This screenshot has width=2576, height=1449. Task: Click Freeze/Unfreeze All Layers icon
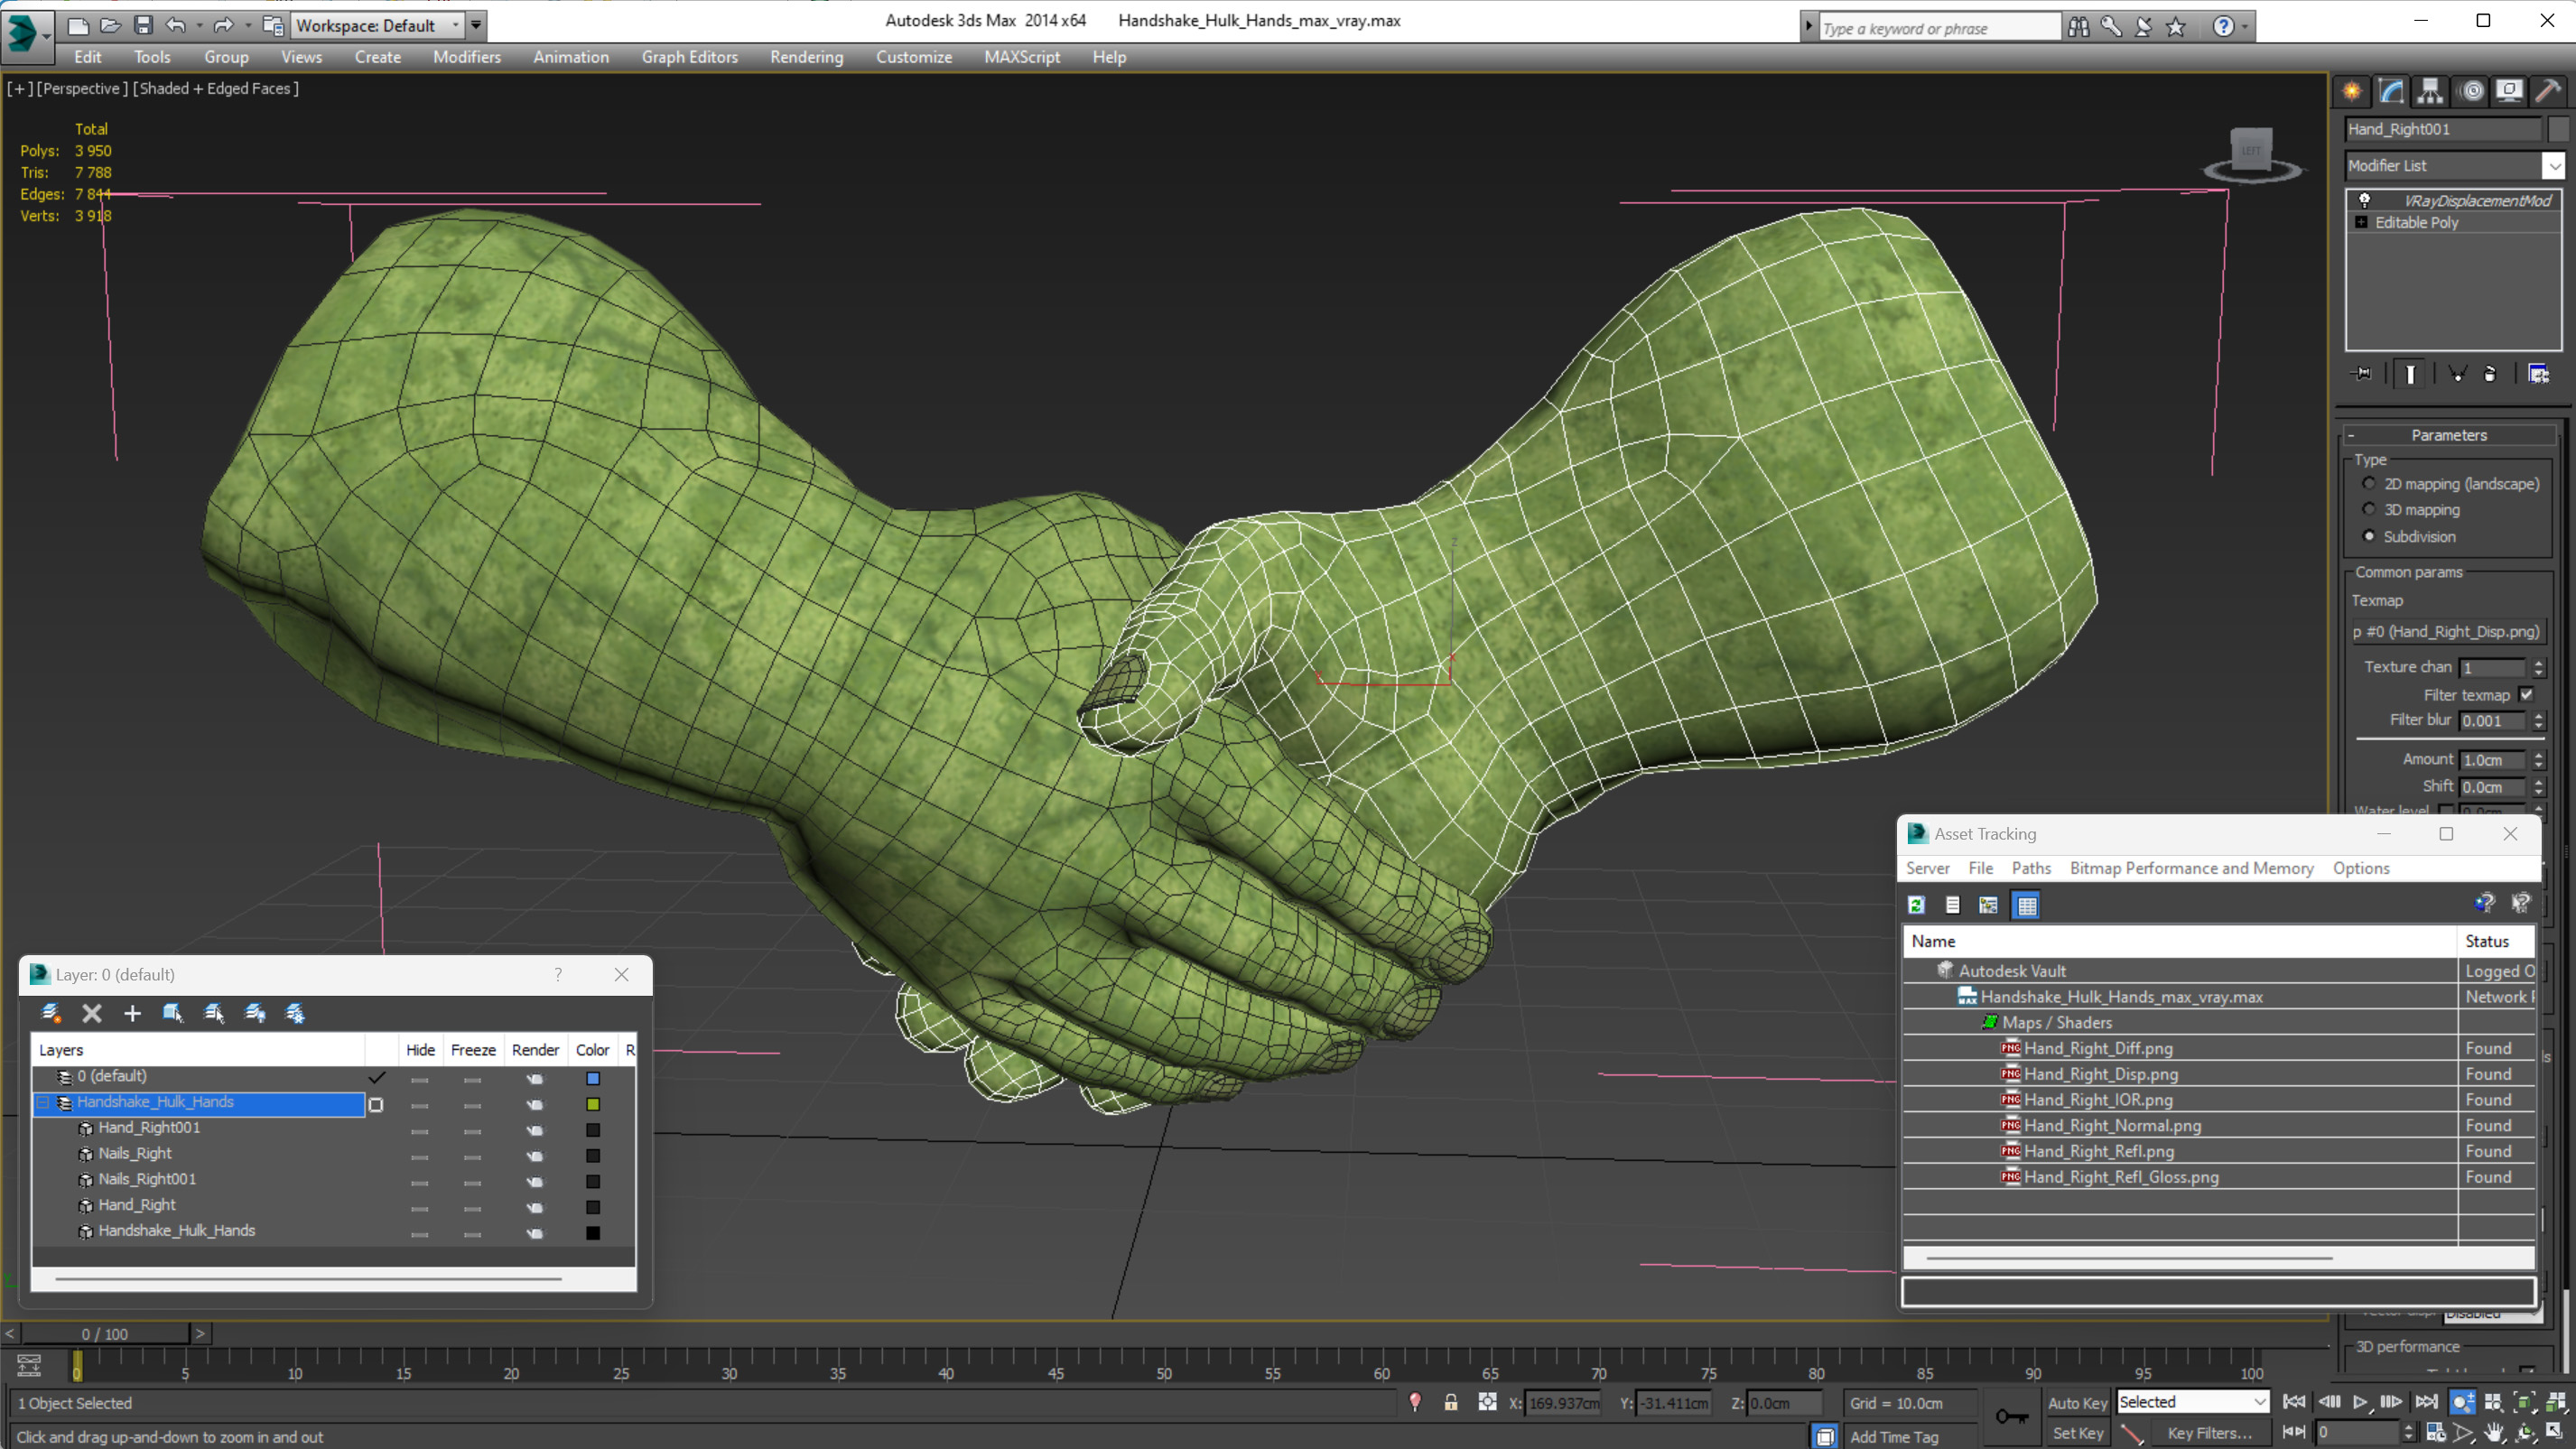[x=295, y=1013]
